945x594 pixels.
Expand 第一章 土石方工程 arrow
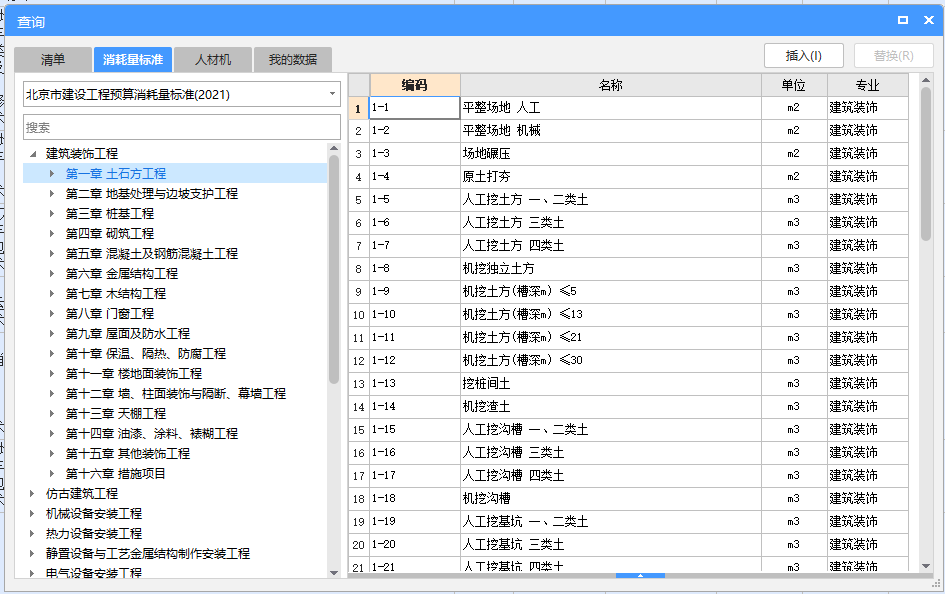pos(52,174)
